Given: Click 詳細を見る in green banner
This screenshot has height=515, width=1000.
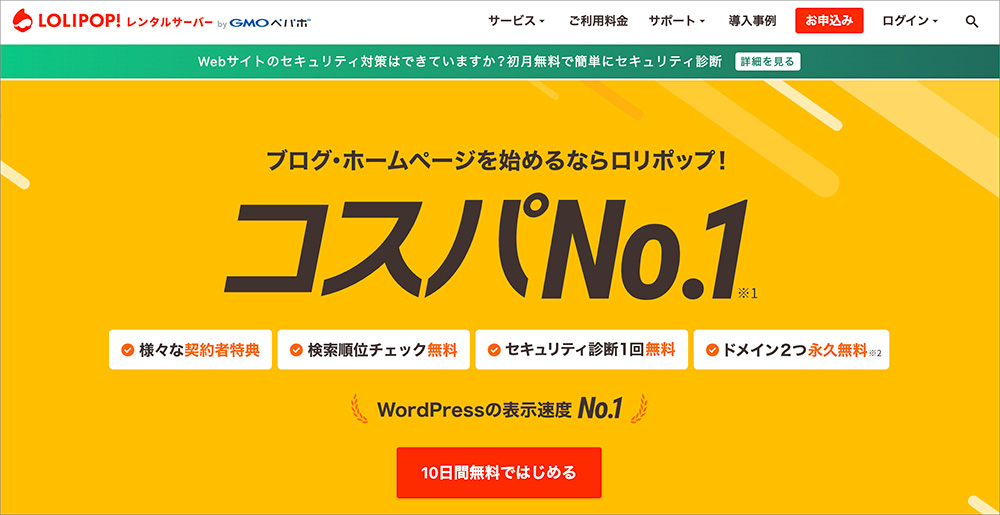Looking at the screenshot, I should (767, 61).
